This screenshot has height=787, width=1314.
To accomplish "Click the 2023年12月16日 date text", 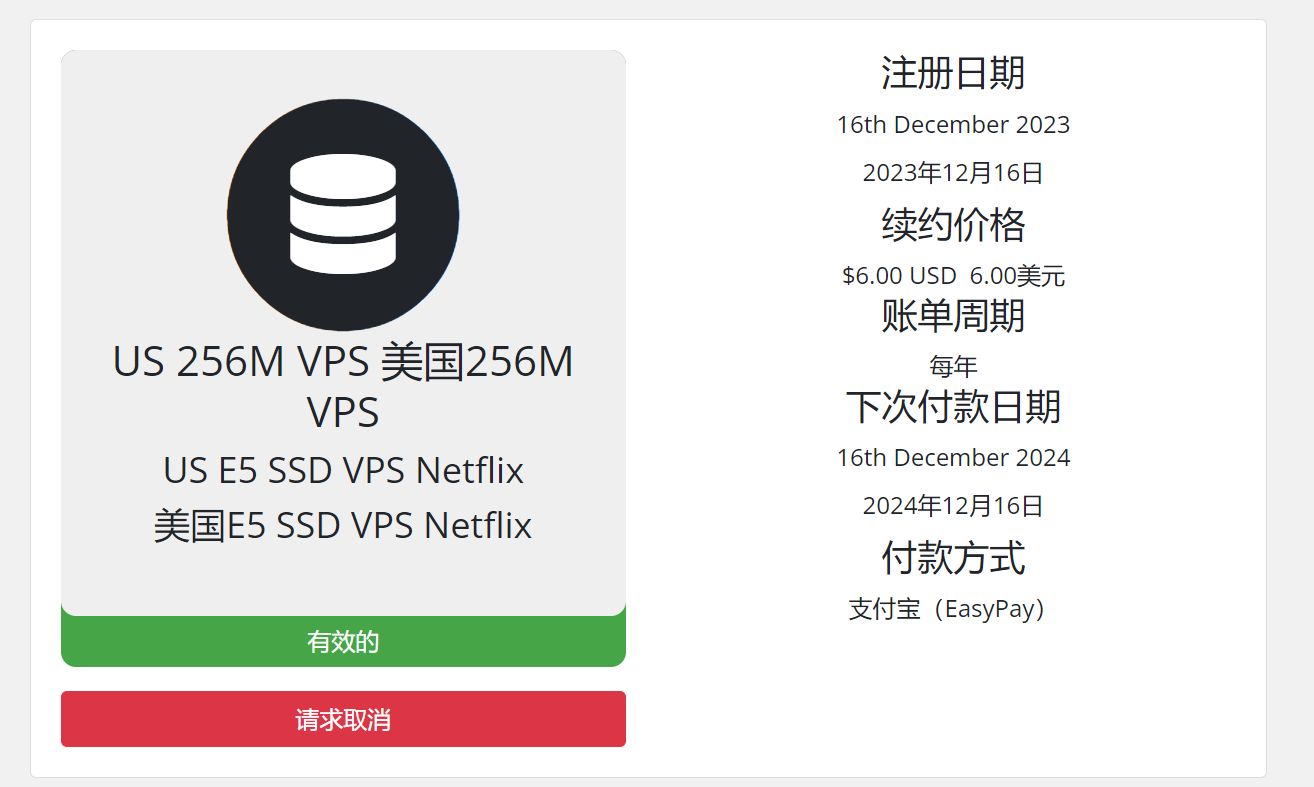I will (x=953, y=173).
